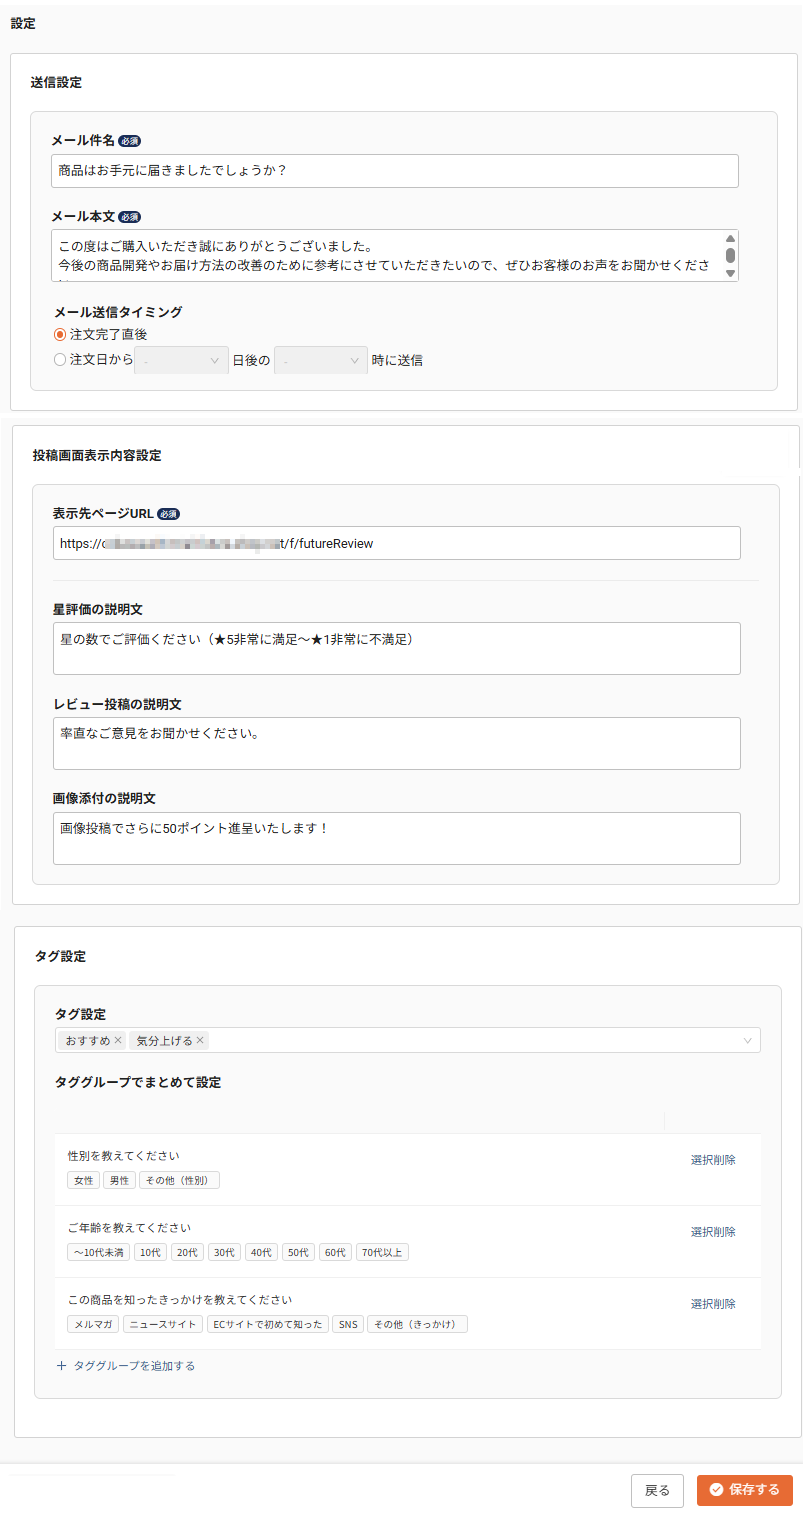This screenshot has height=1530, width=803.
Task: Click the 表示先ページURL input field
Action: (396, 543)
